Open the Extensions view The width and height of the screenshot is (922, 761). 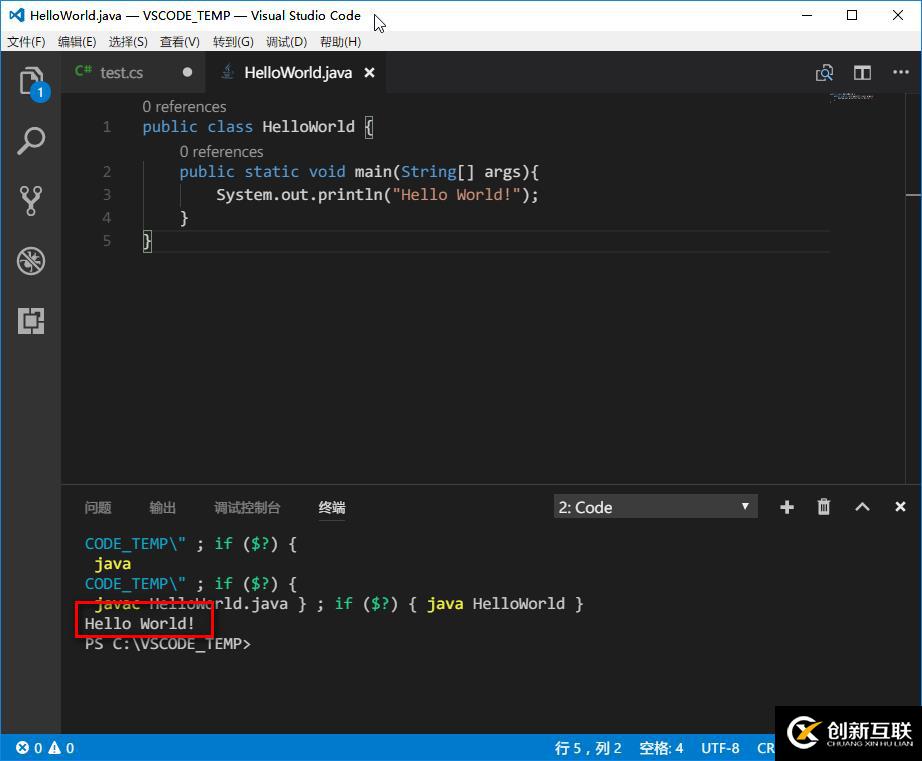31,321
